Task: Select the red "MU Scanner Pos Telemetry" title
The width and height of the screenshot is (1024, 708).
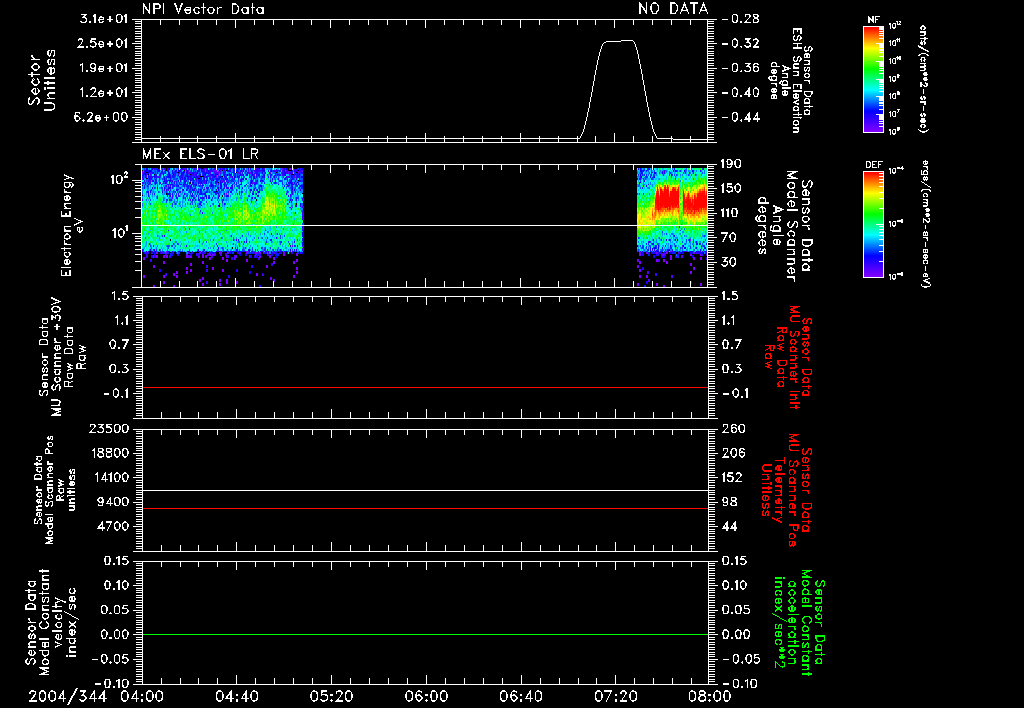Action: coord(786,490)
